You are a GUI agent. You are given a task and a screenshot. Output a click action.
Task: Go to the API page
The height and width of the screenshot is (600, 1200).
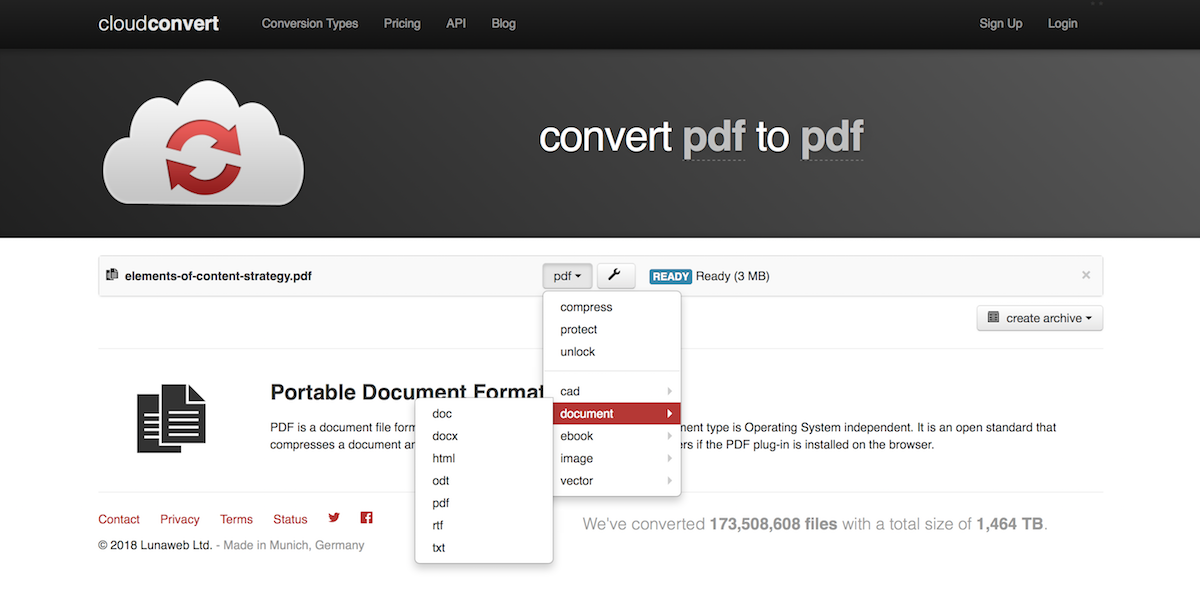click(456, 23)
